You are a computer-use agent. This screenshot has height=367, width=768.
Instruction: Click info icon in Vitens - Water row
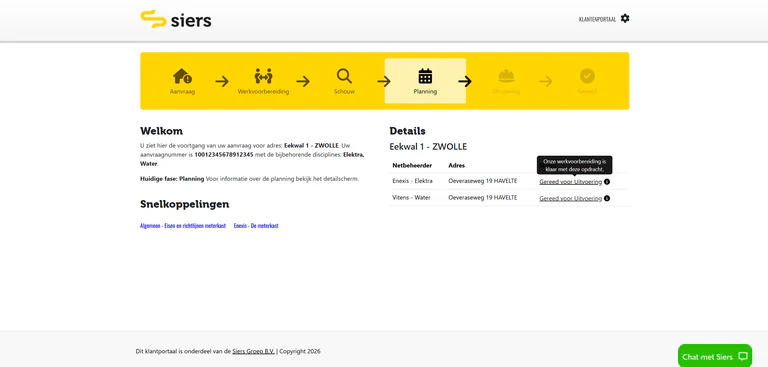tap(607, 198)
